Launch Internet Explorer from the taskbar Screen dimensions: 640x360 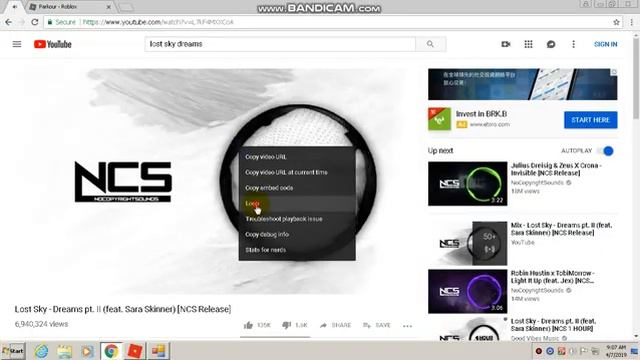(x=41, y=351)
